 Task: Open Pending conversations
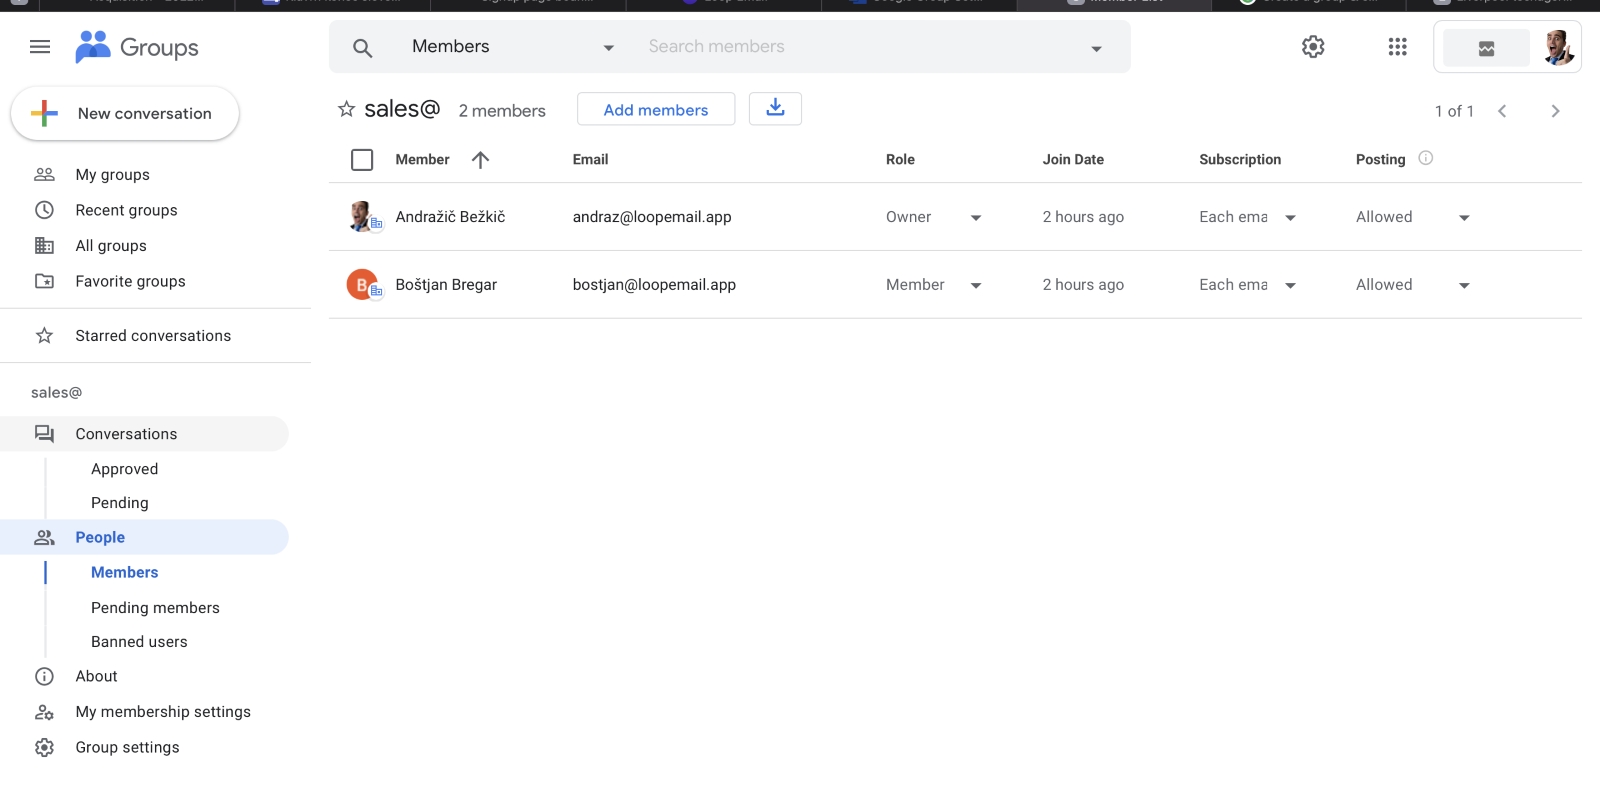point(119,503)
